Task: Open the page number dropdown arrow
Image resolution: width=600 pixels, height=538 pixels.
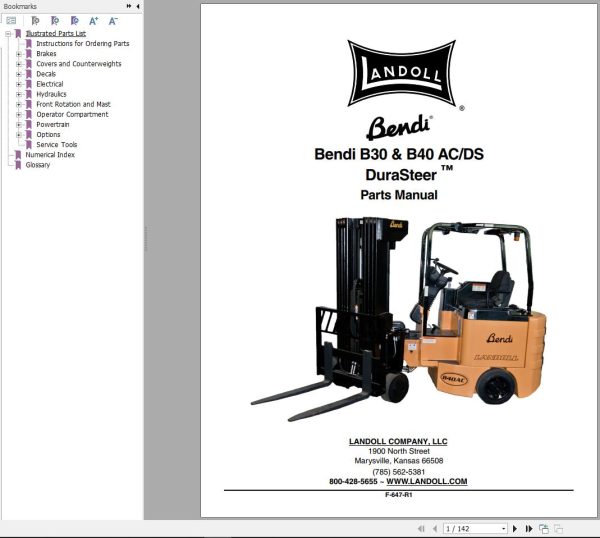Action: coord(504,529)
